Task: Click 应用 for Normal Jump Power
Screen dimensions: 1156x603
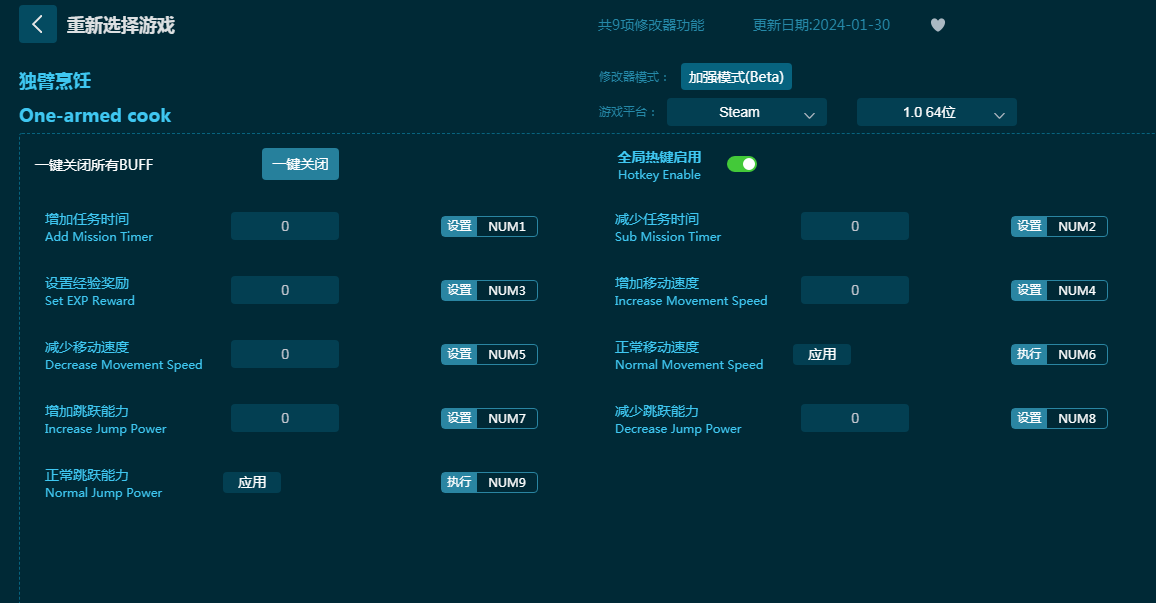Action: click(x=252, y=483)
